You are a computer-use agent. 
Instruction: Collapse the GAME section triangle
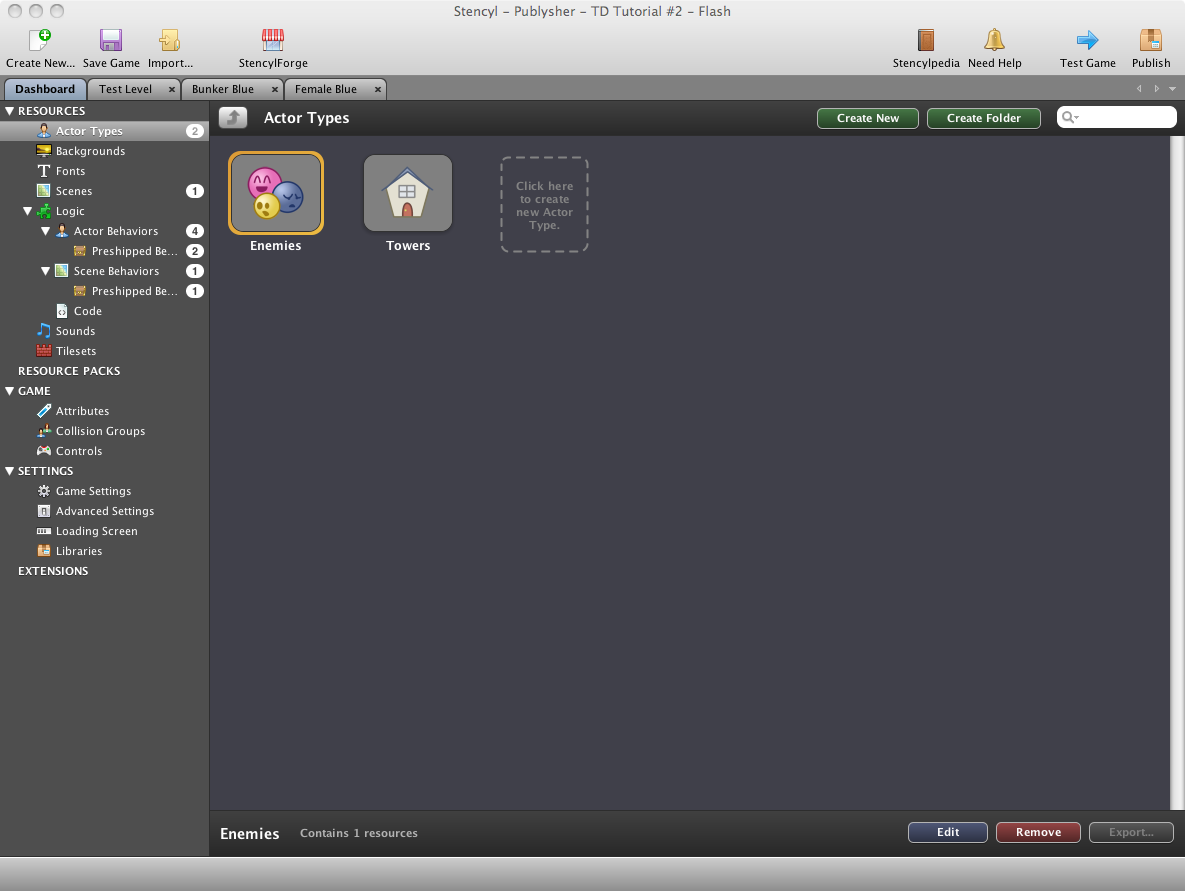pyautogui.click(x=10, y=391)
